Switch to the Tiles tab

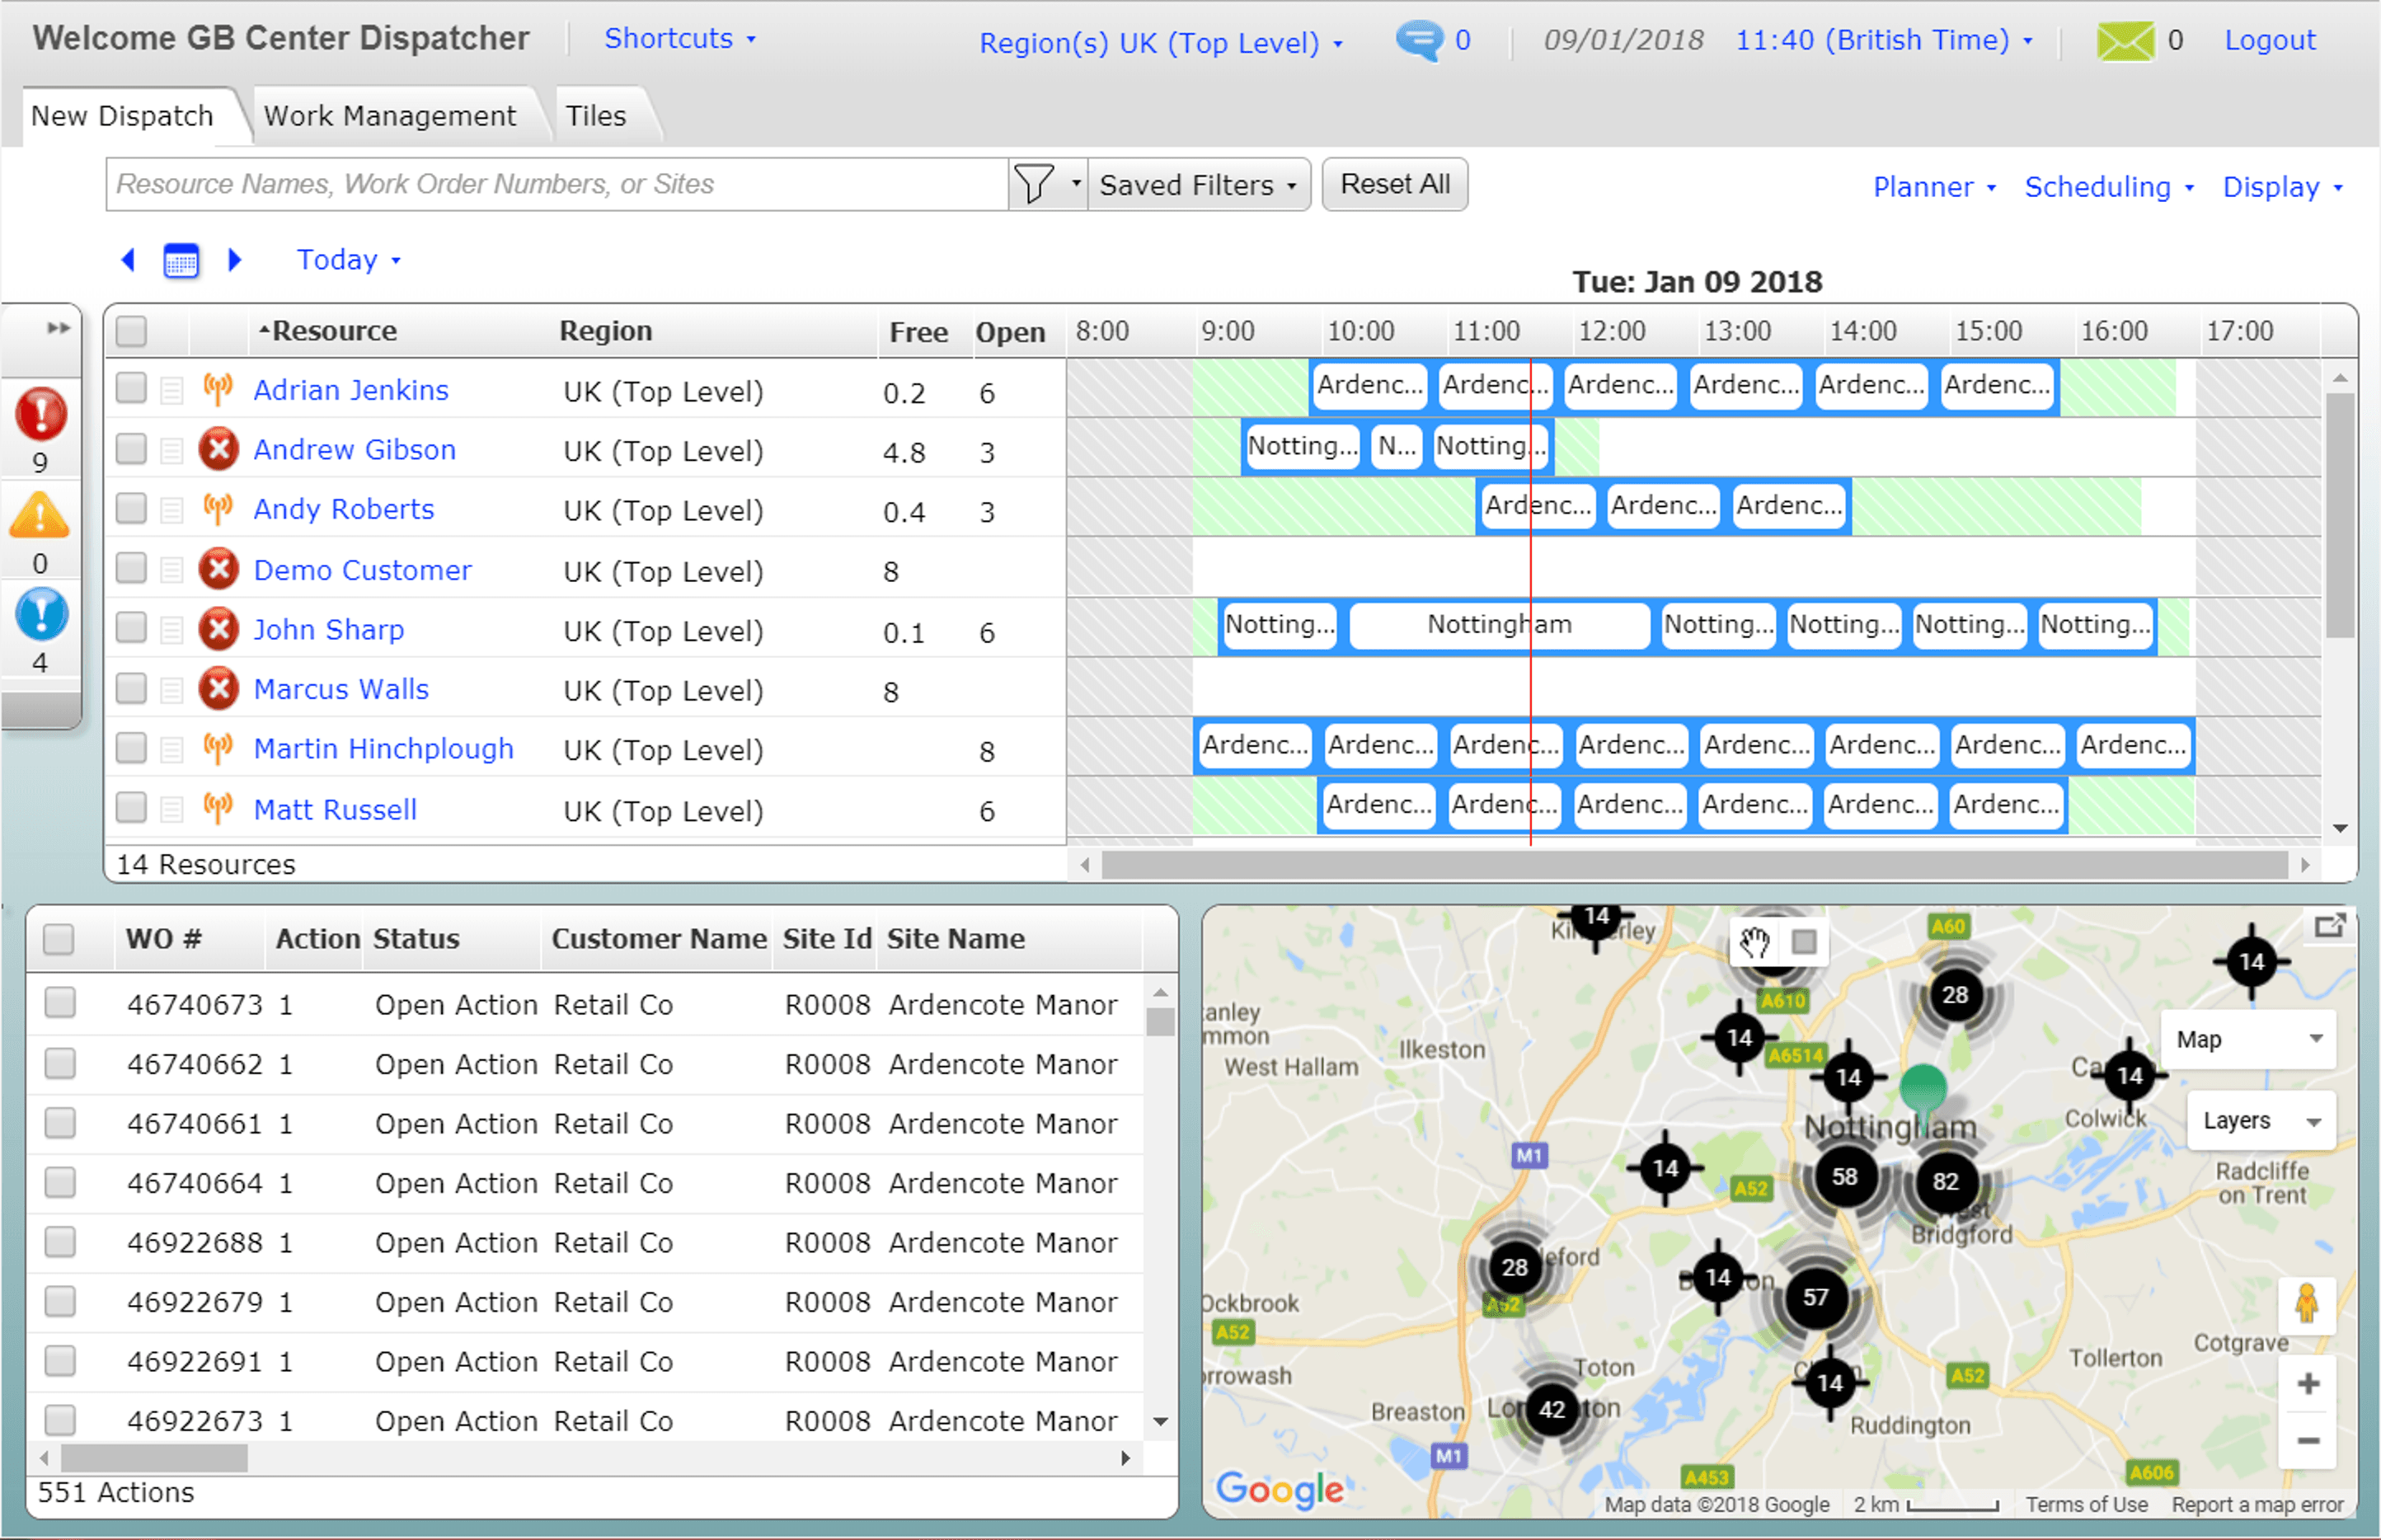click(595, 116)
